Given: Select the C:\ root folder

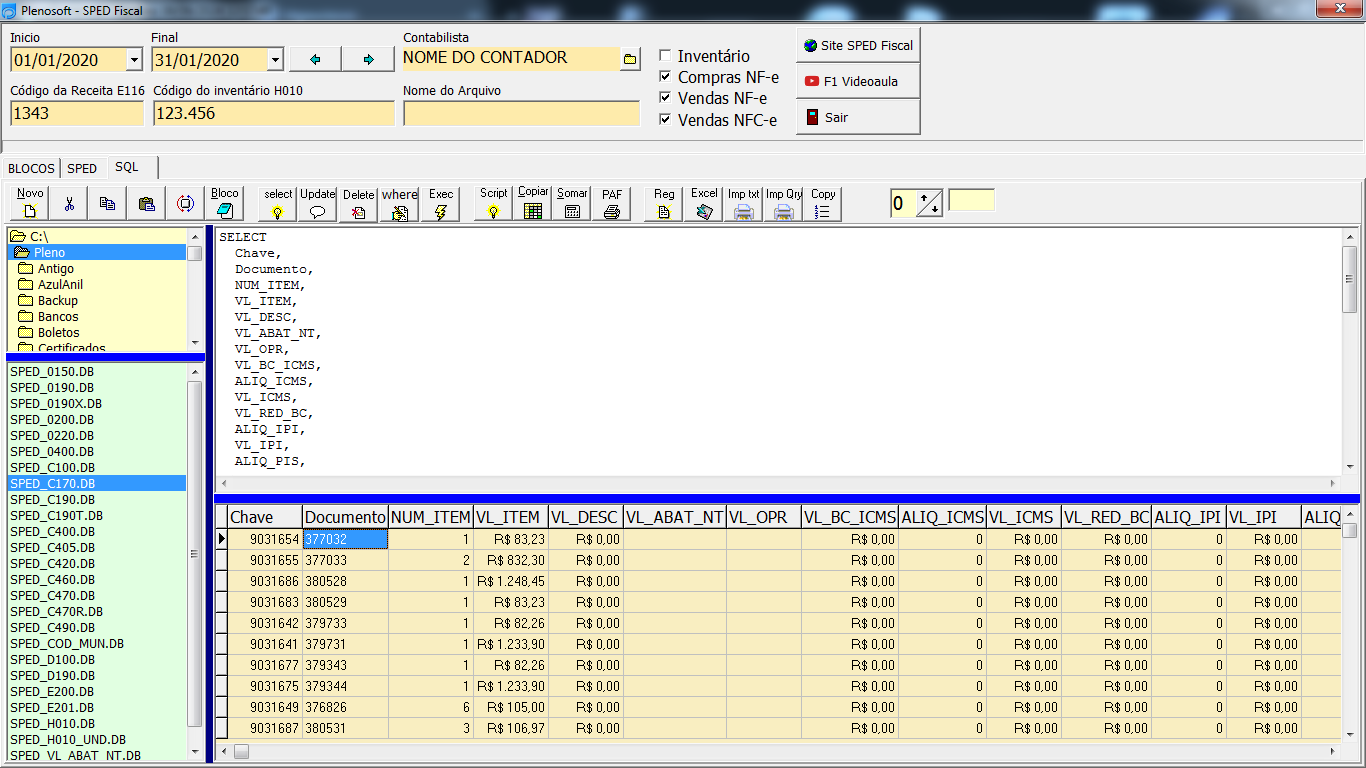Looking at the screenshot, I should click(x=38, y=237).
